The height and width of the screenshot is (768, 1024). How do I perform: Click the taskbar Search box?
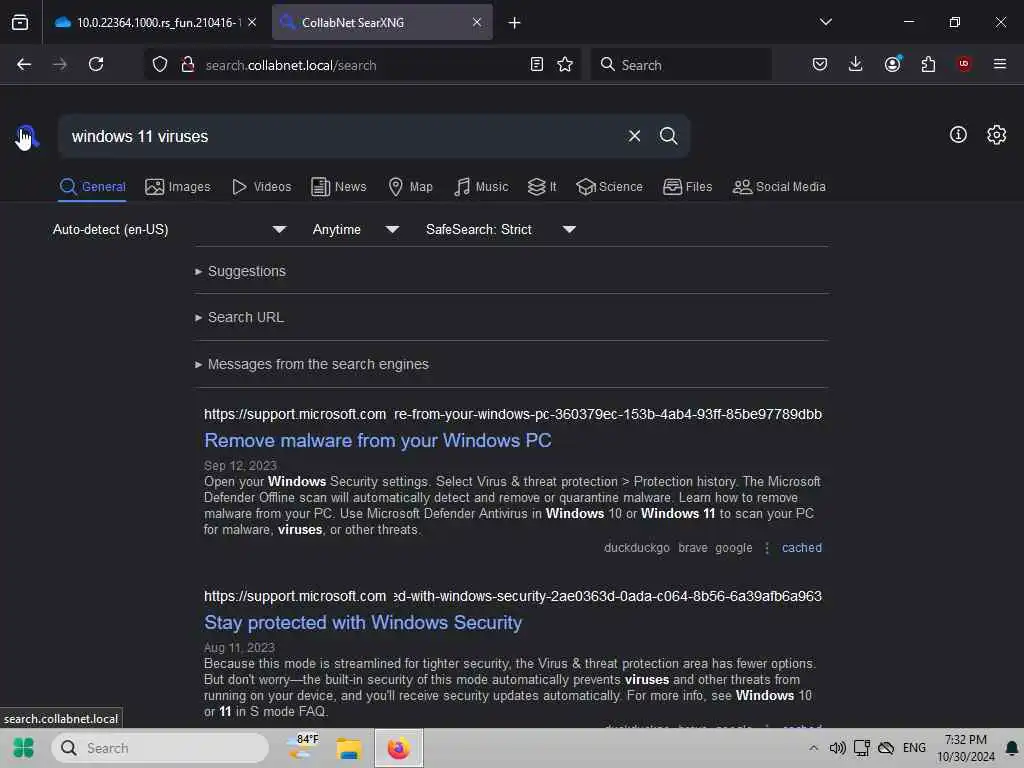coord(160,748)
